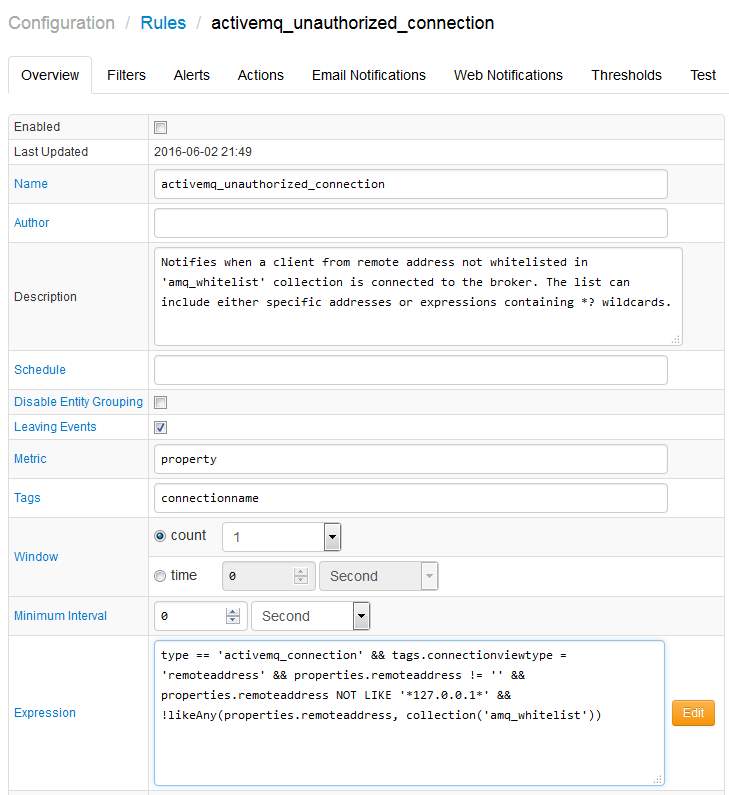The width and height of the screenshot is (729, 795).
Task: Click the empty Author field
Action: (411, 223)
